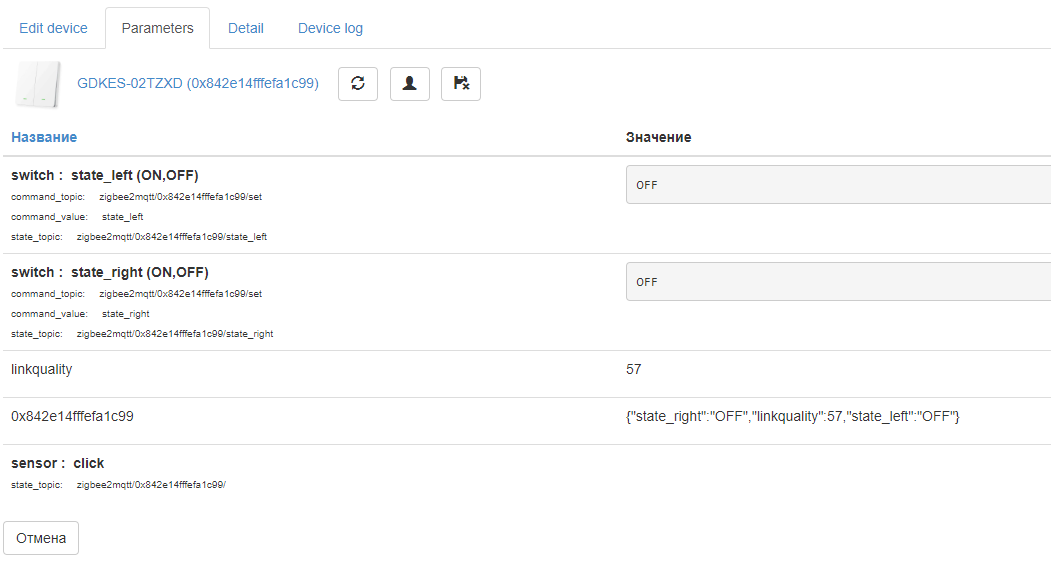This screenshot has height=571, width=1051.
Task: Select the Parameters tab
Action: 157,28
